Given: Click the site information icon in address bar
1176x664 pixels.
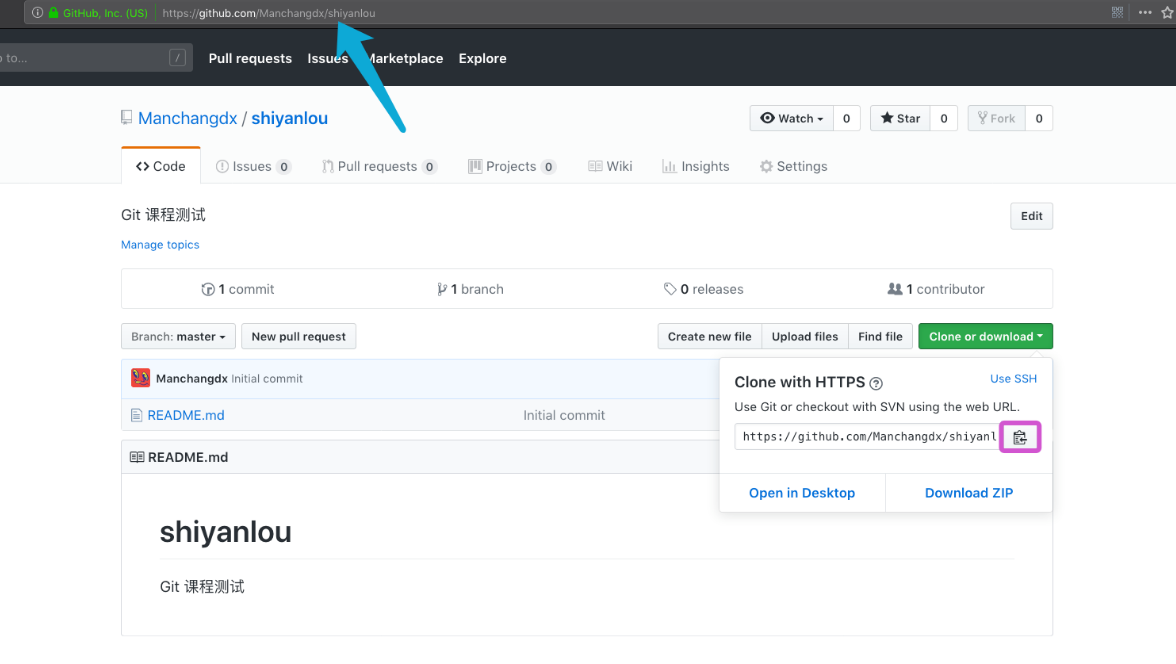Looking at the screenshot, I should 38,13.
